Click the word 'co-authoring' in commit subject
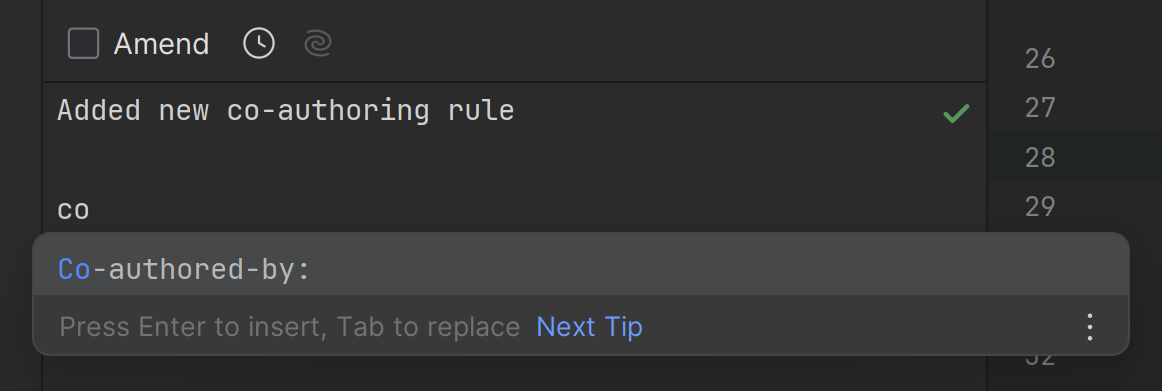 328,111
